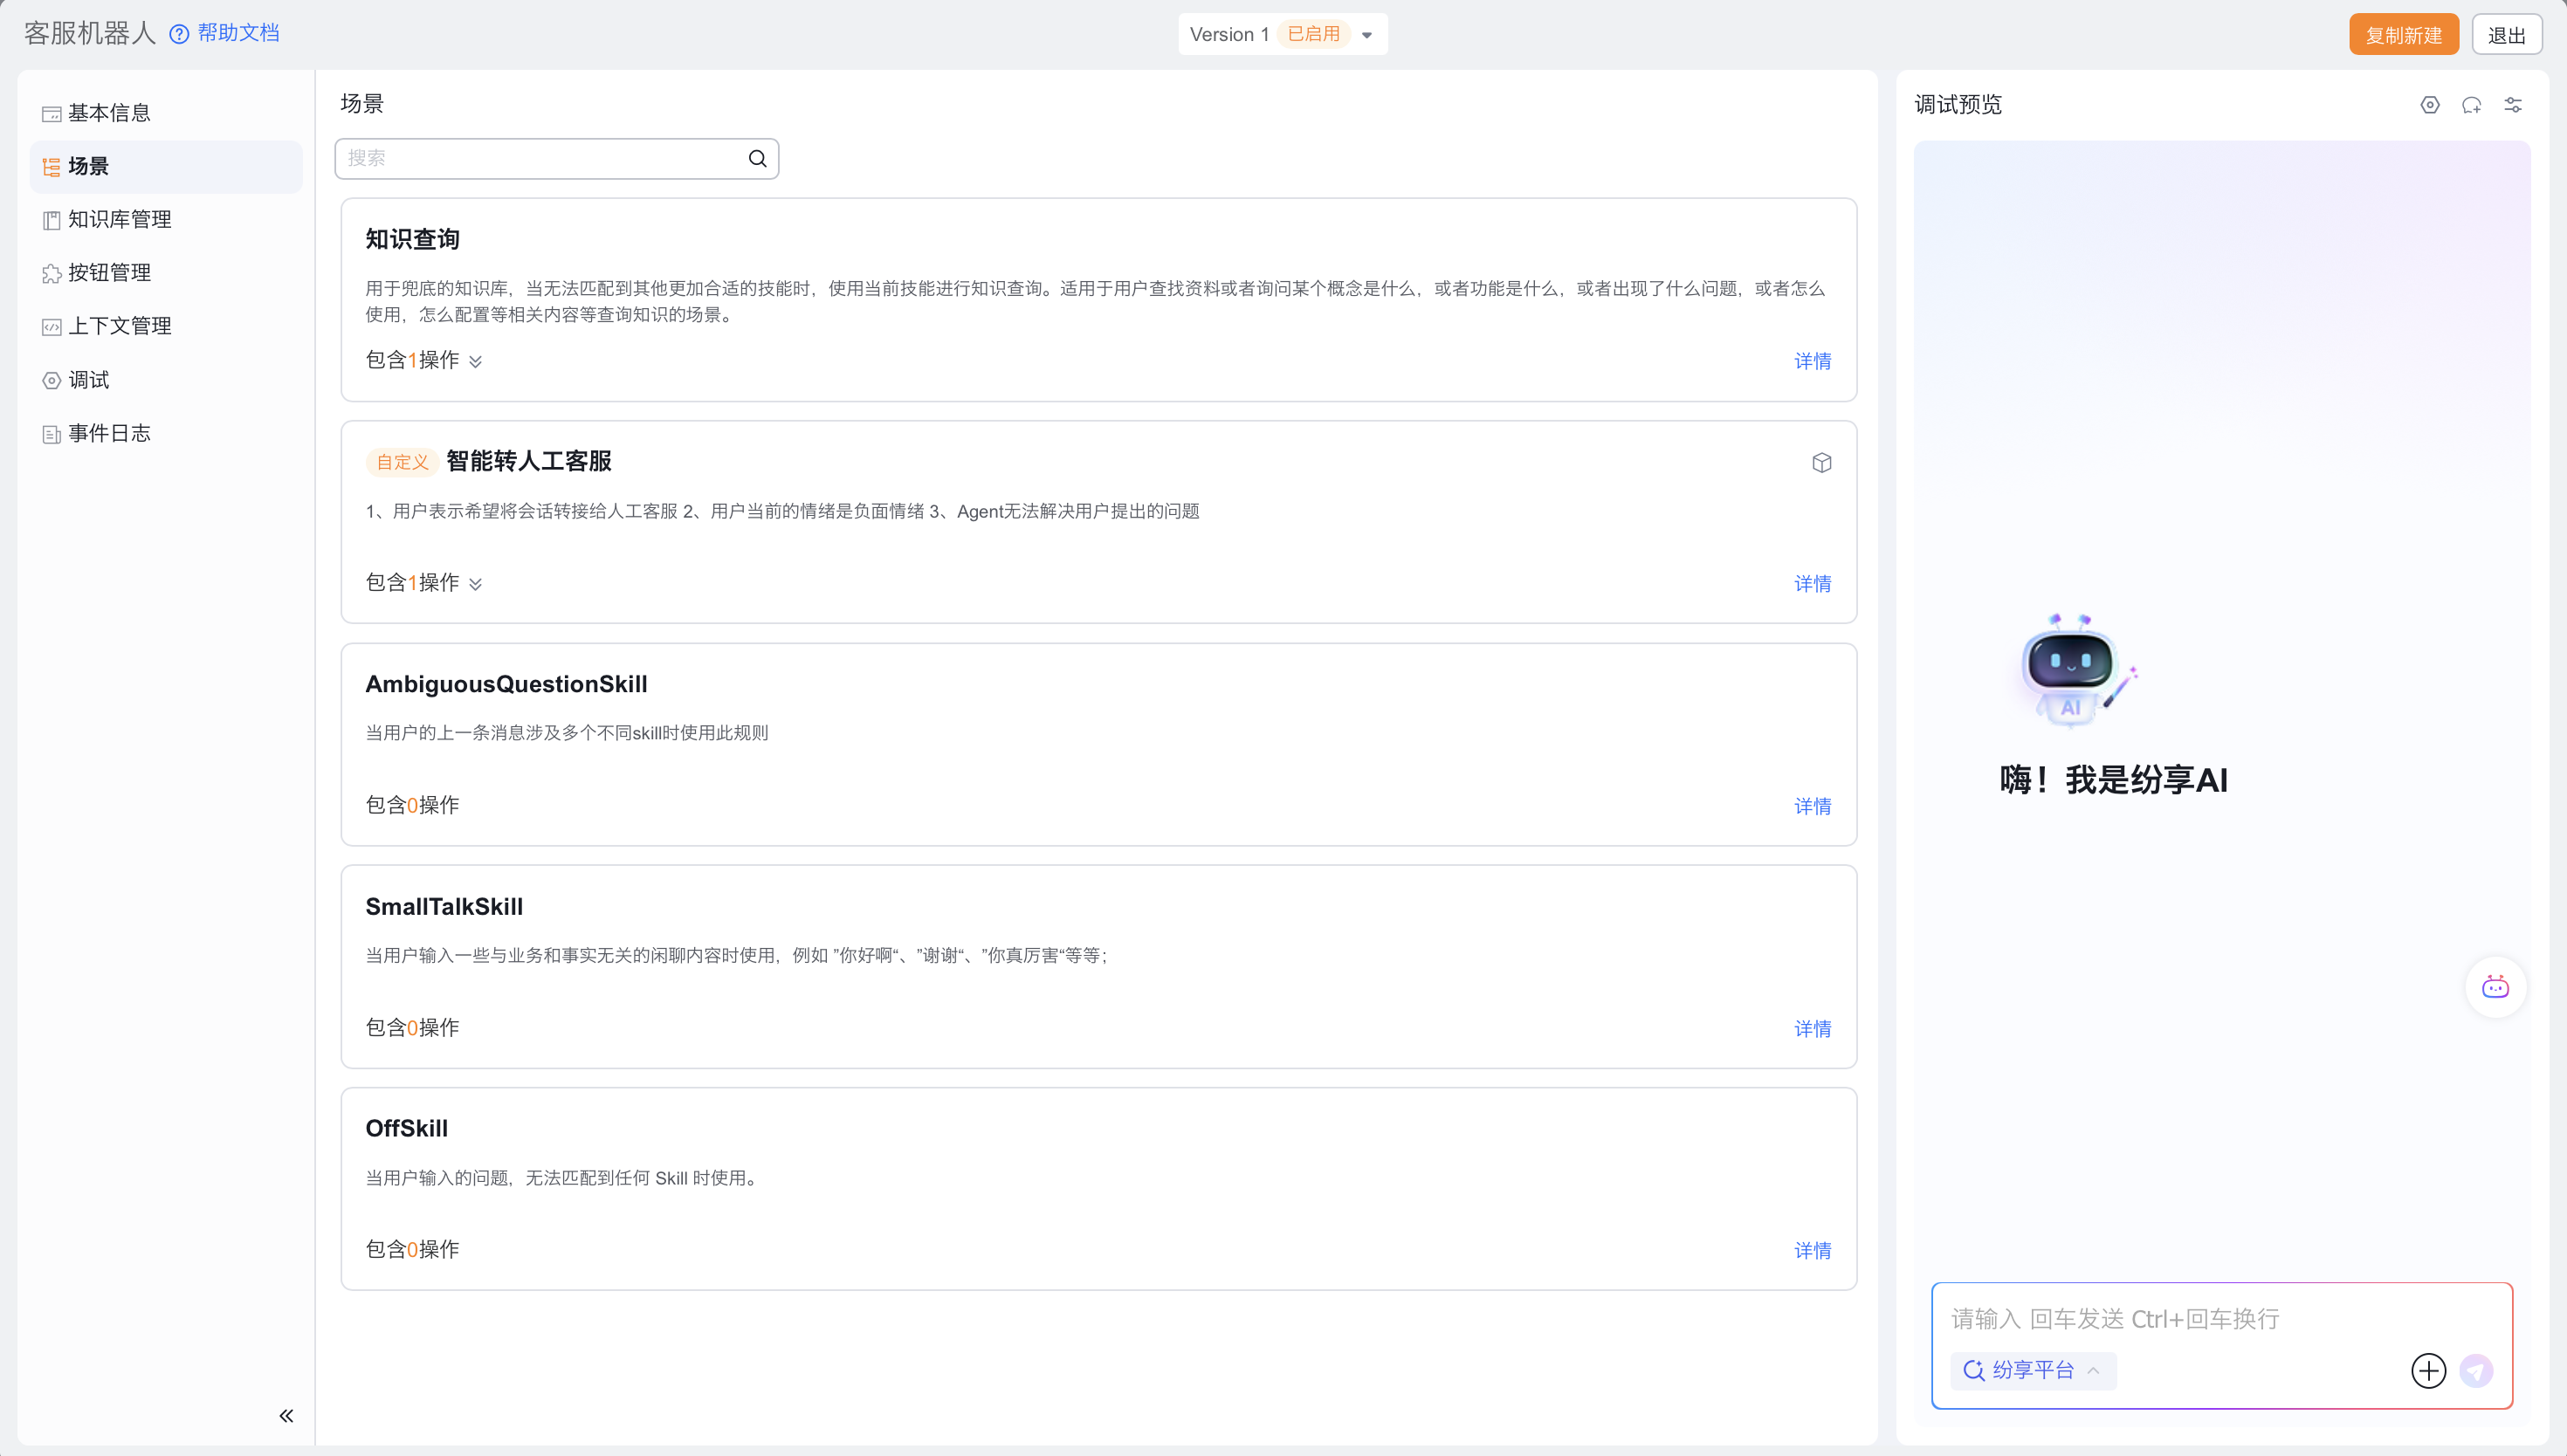
Task: Open 详情 link for SmallTalkSkill
Action: click(1811, 1028)
